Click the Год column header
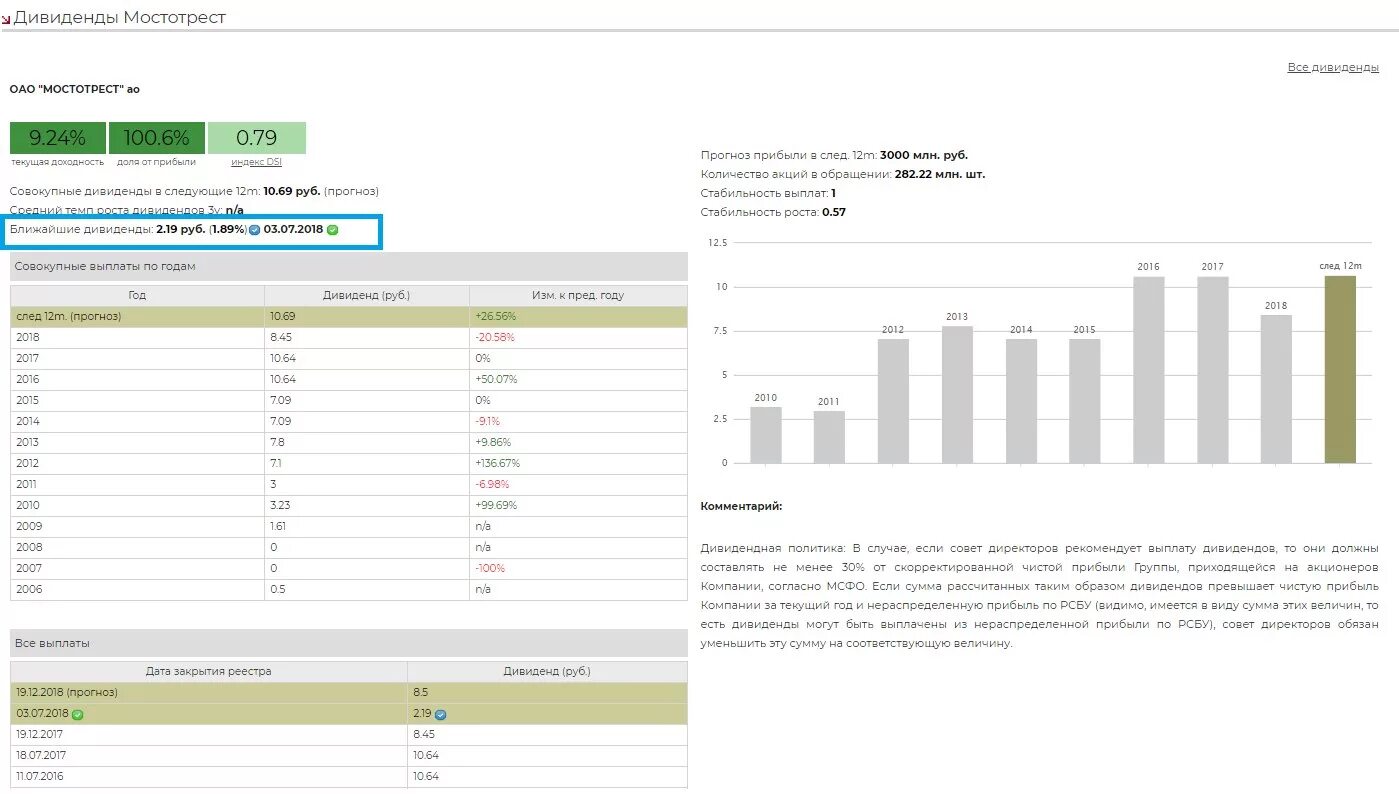The width and height of the screenshot is (1399, 794). pyautogui.click(x=137, y=295)
